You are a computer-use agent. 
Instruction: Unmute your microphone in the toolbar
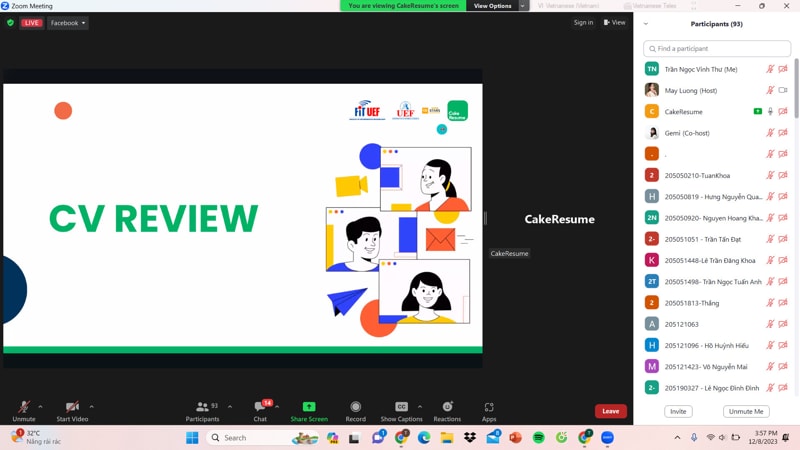[x=23, y=408]
